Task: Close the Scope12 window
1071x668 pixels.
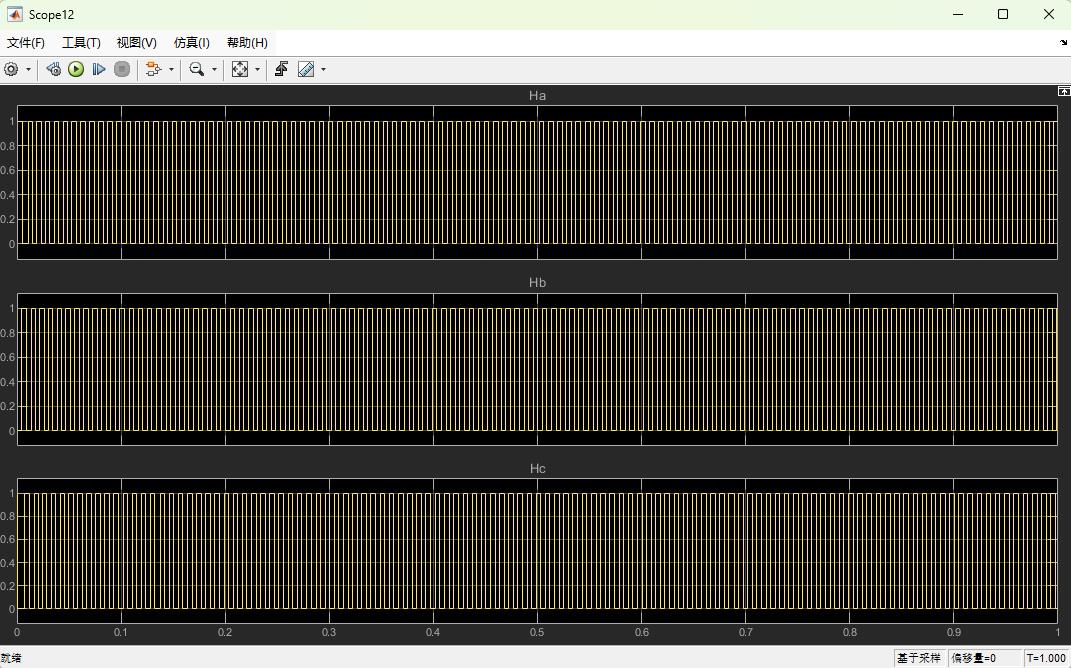Action: (1049, 14)
